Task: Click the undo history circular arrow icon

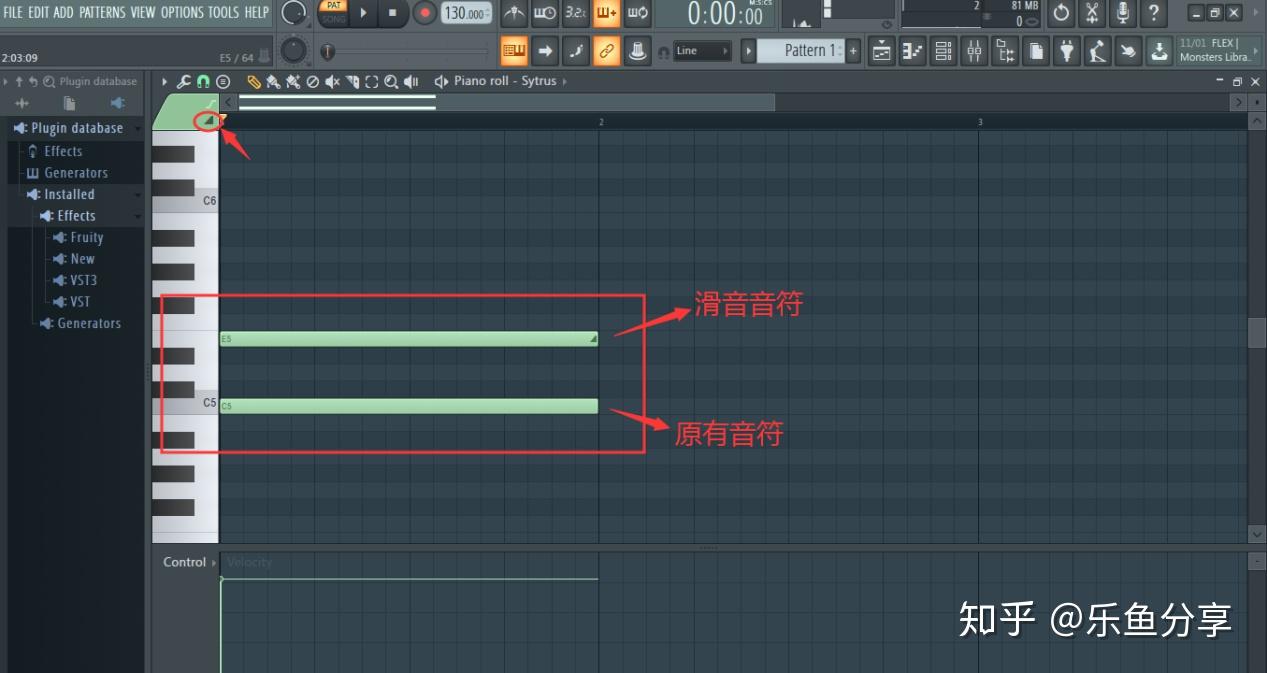Action: pyautogui.click(x=1062, y=13)
